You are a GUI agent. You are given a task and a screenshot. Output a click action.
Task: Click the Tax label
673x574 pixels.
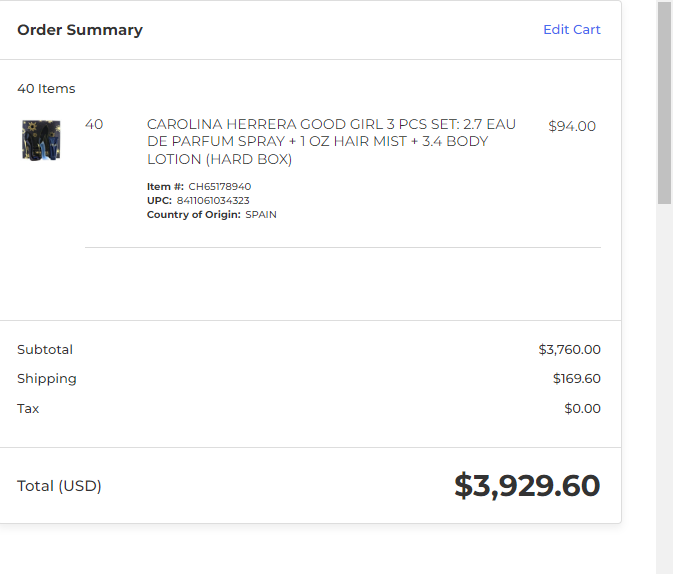28,408
